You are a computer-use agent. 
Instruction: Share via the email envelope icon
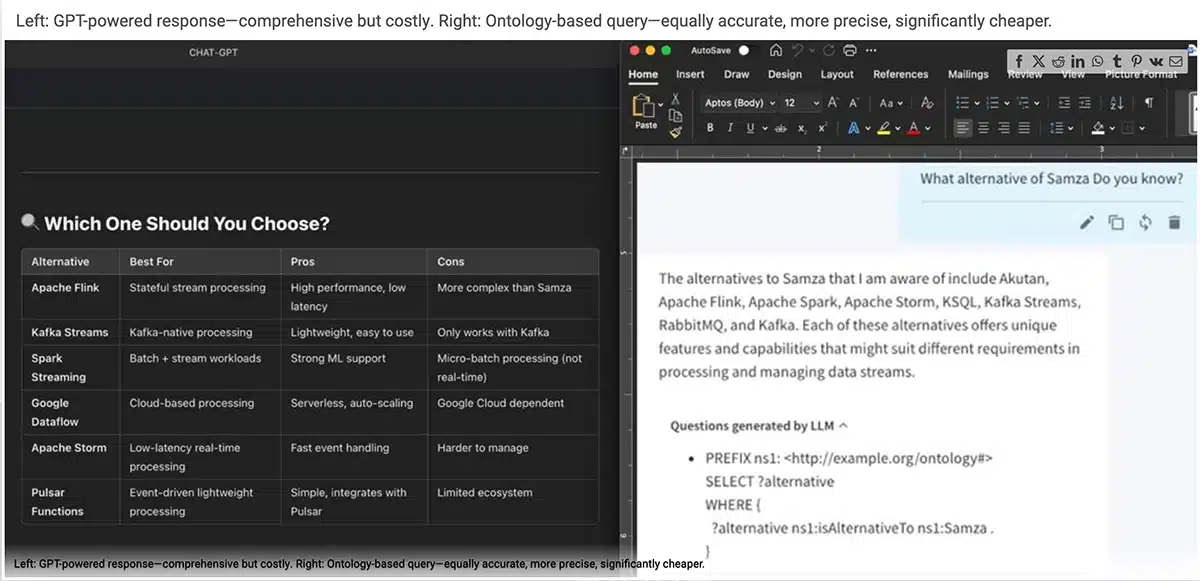[1175, 62]
